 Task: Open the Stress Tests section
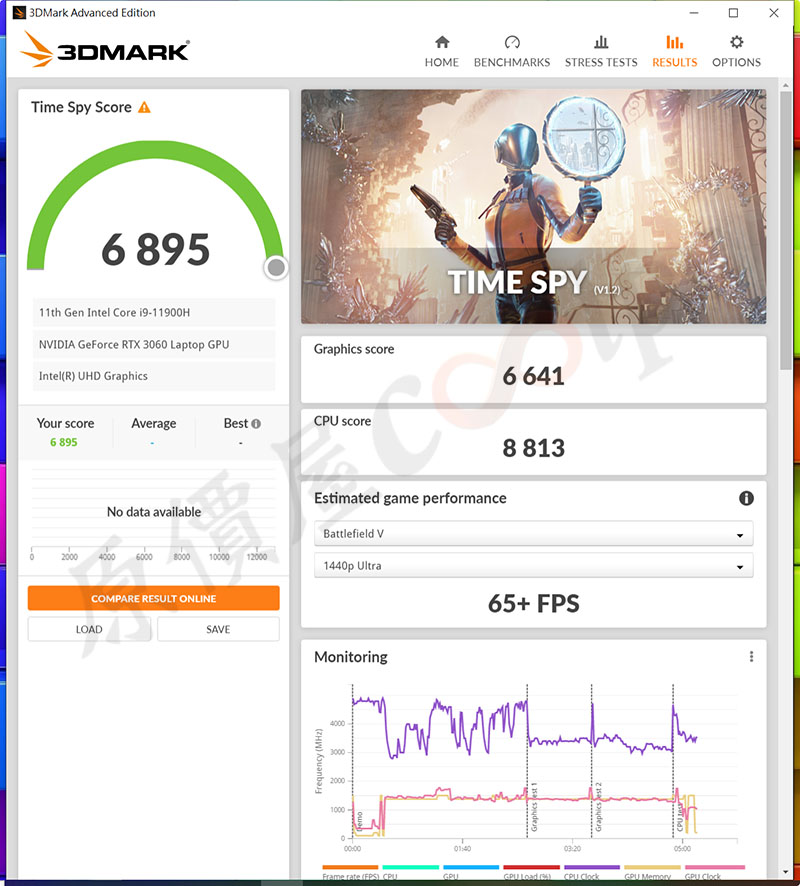point(601,51)
